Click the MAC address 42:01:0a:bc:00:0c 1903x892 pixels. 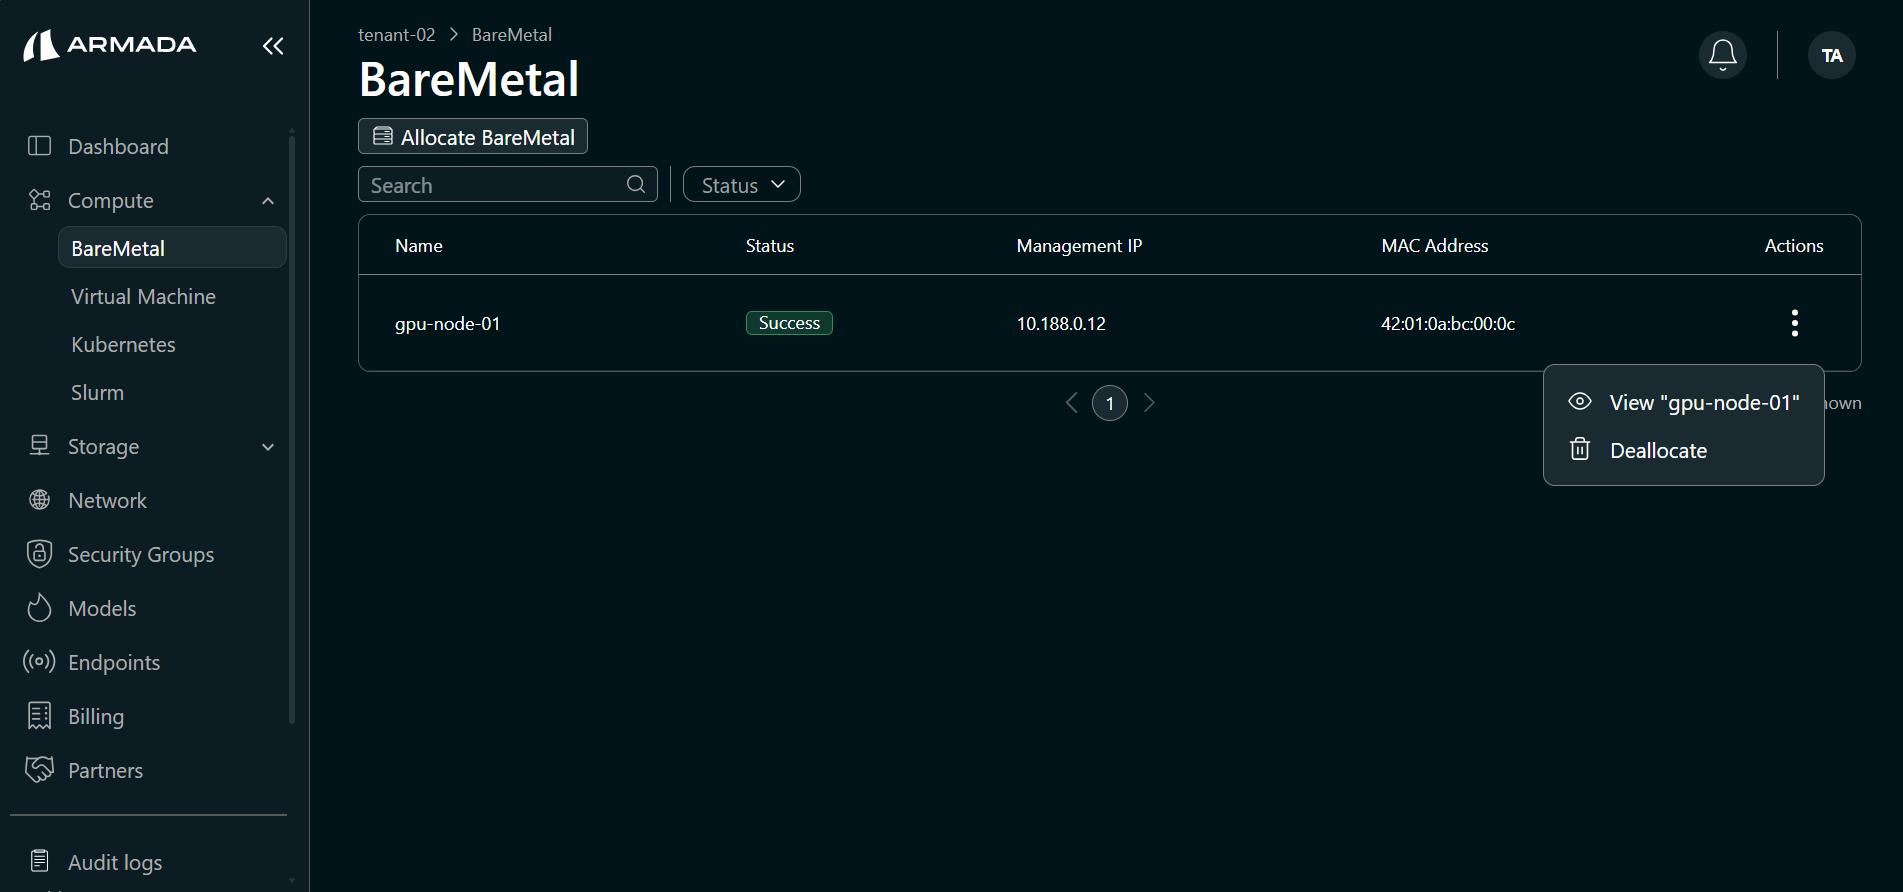pyautogui.click(x=1448, y=323)
